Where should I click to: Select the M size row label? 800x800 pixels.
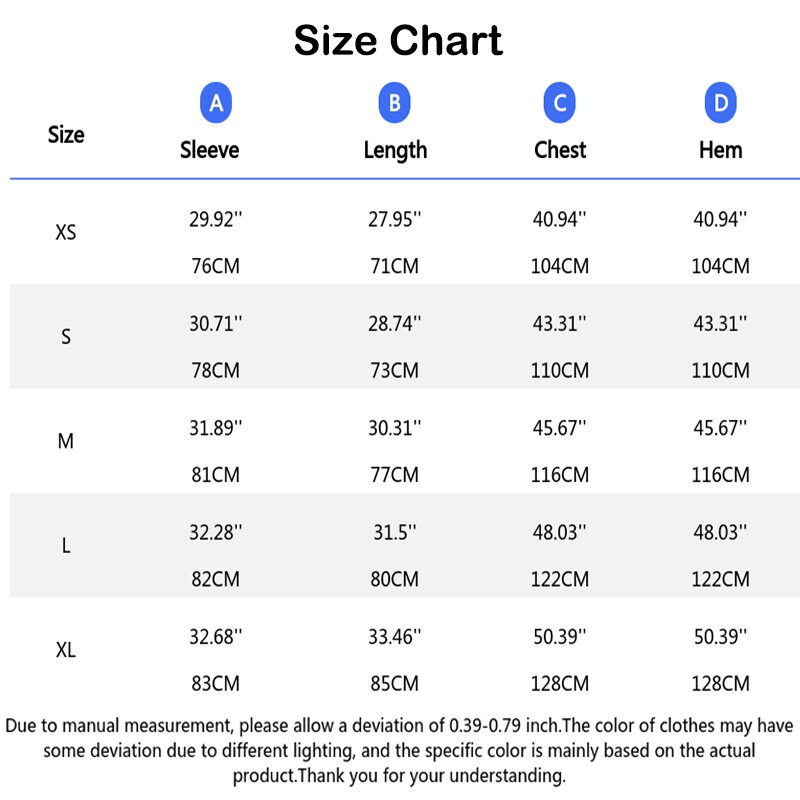(66, 441)
